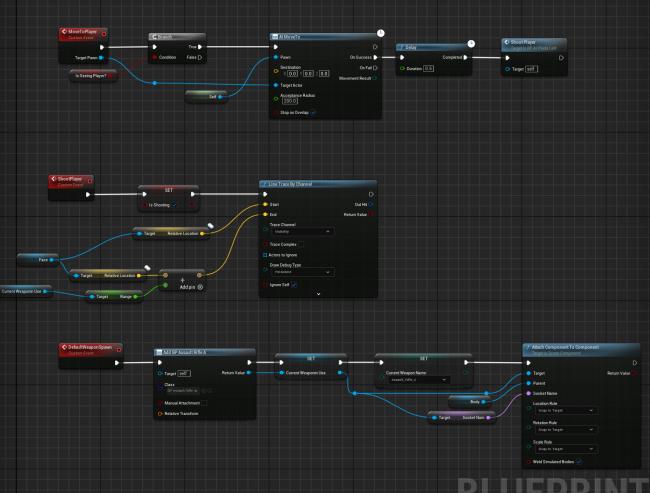Click the Branch True execution pin
The image size is (650, 493).
click(200, 47)
